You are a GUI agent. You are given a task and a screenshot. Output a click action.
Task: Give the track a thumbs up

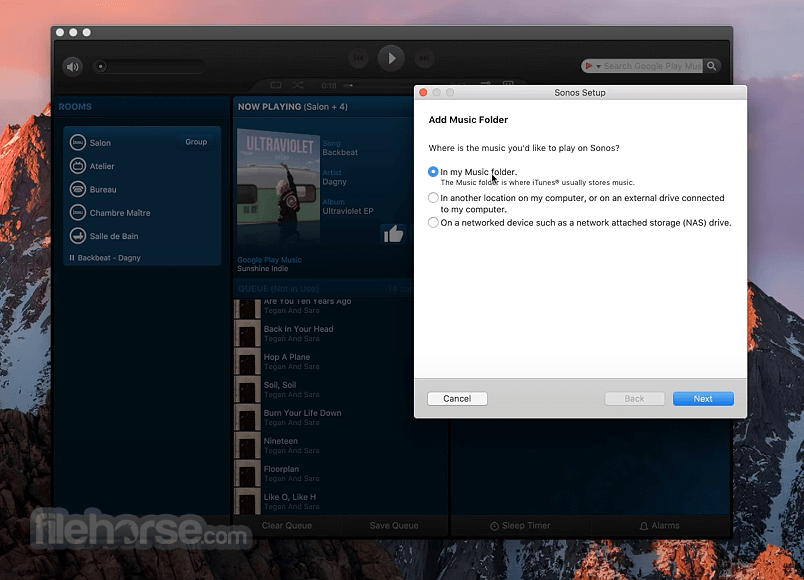394,234
